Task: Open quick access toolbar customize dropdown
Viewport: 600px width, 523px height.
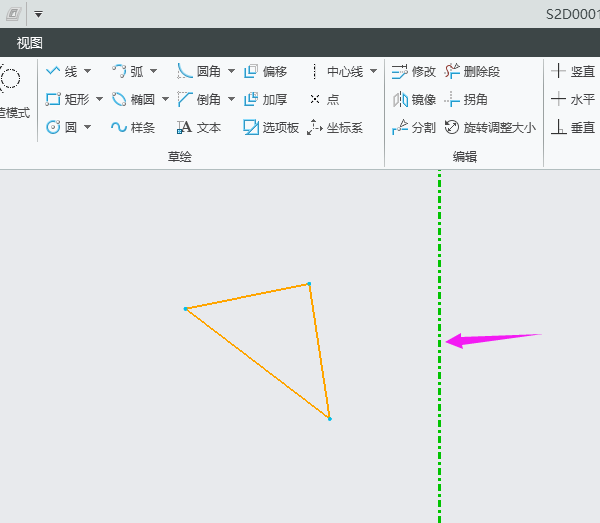Action: click(x=38, y=14)
